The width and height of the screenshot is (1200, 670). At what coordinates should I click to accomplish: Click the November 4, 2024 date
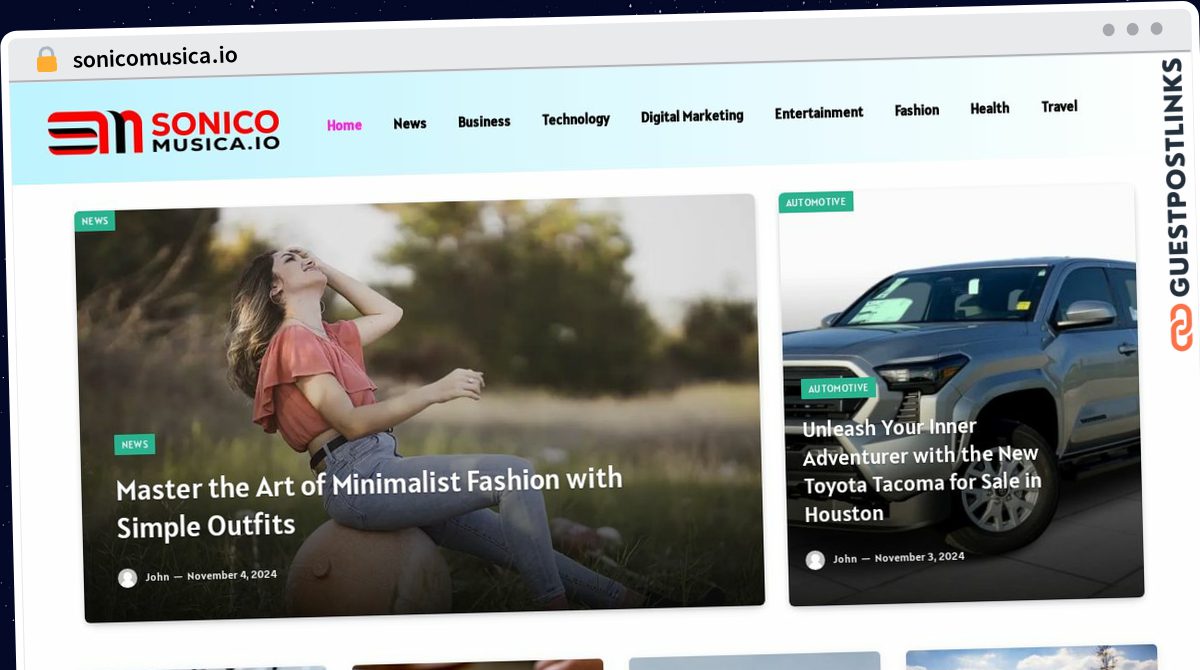[232, 575]
